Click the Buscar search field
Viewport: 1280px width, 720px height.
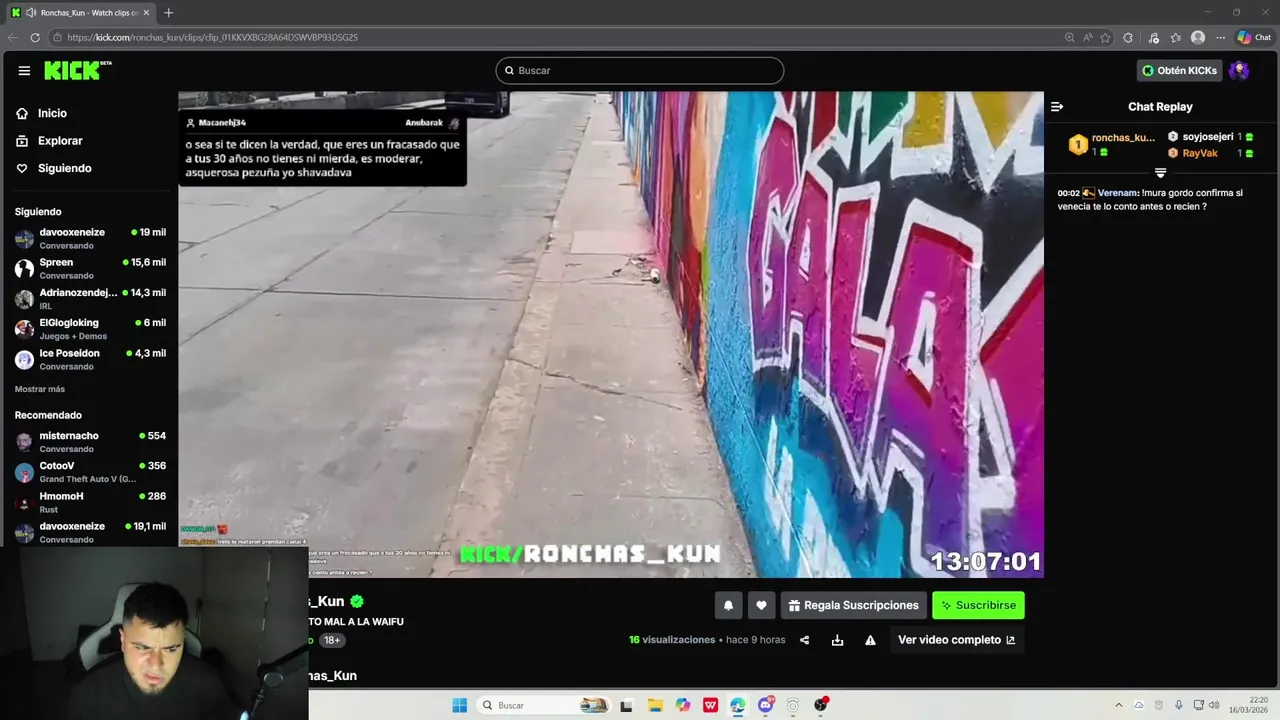[x=640, y=70]
